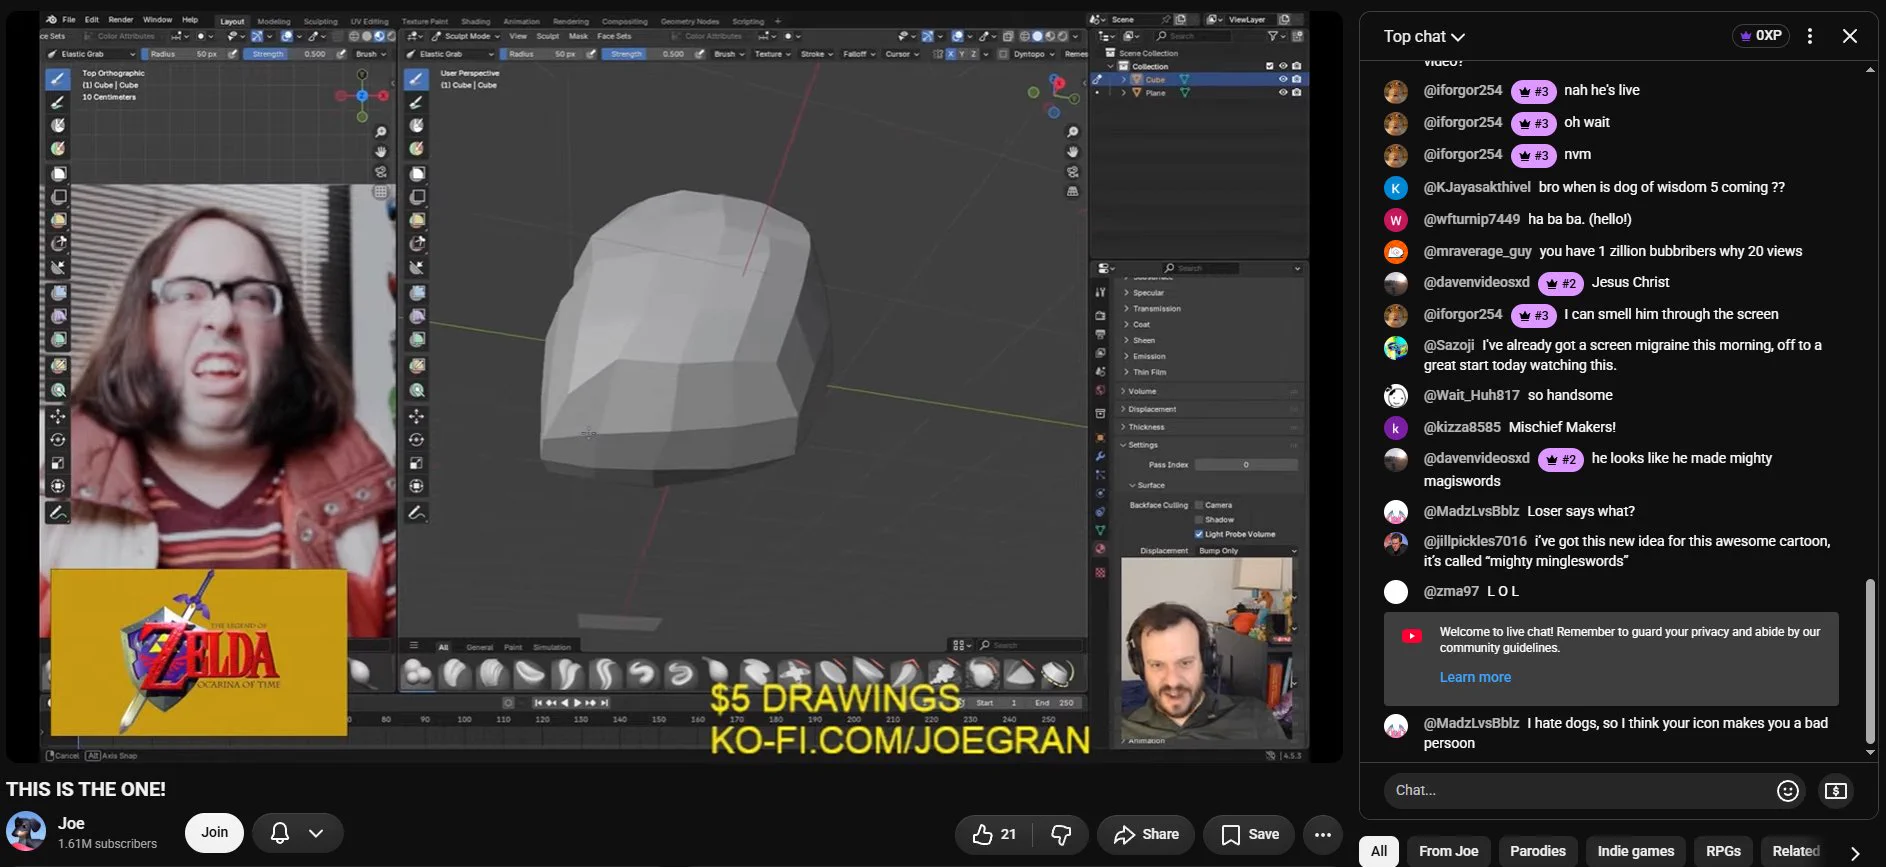Open the emoji picker in chat box
Image resolution: width=1886 pixels, height=867 pixels.
pyautogui.click(x=1787, y=791)
